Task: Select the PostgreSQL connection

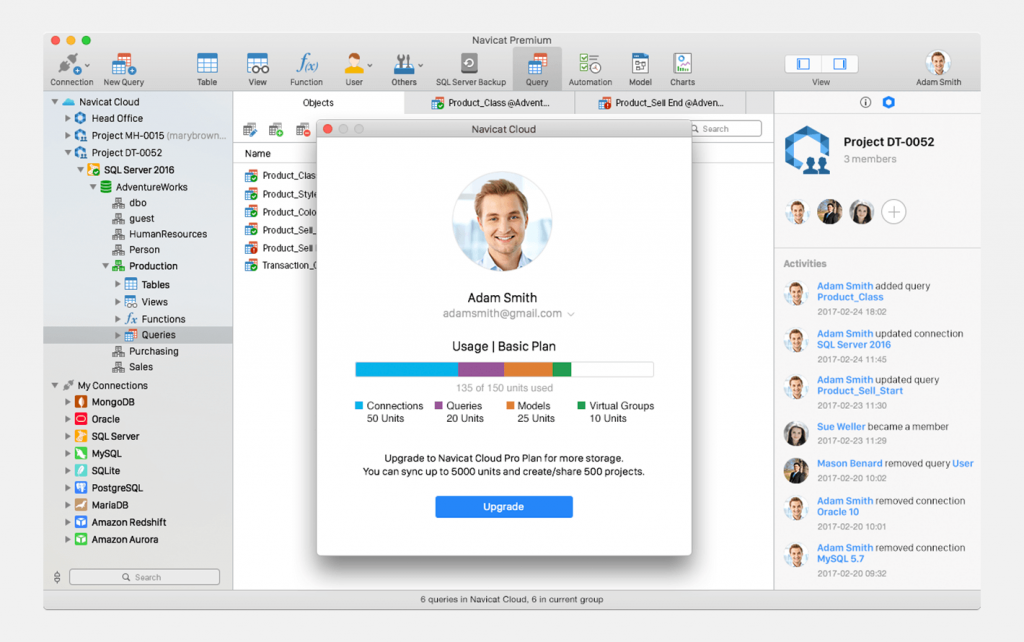Action: tap(117, 487)
